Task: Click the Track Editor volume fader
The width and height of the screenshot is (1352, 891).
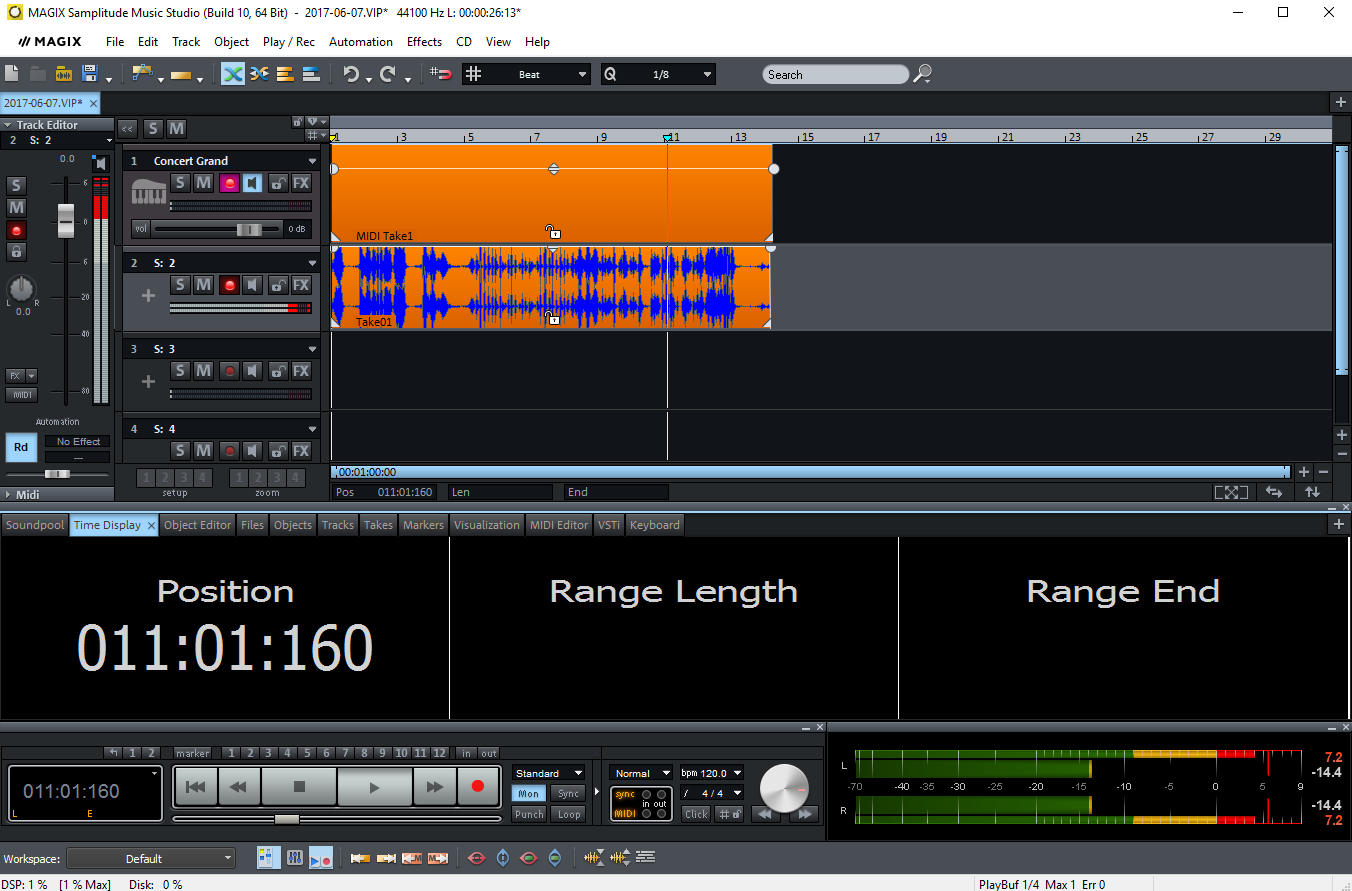Action: (66, 220)
